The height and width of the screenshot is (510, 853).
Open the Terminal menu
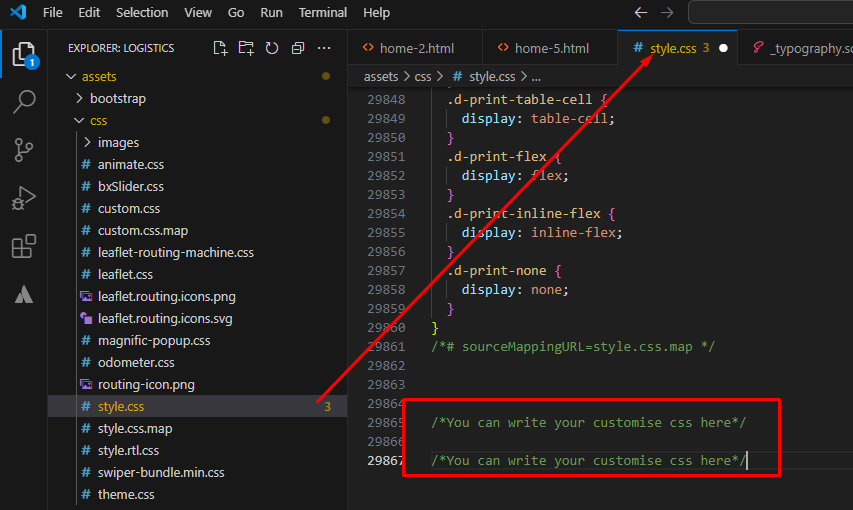323,13
